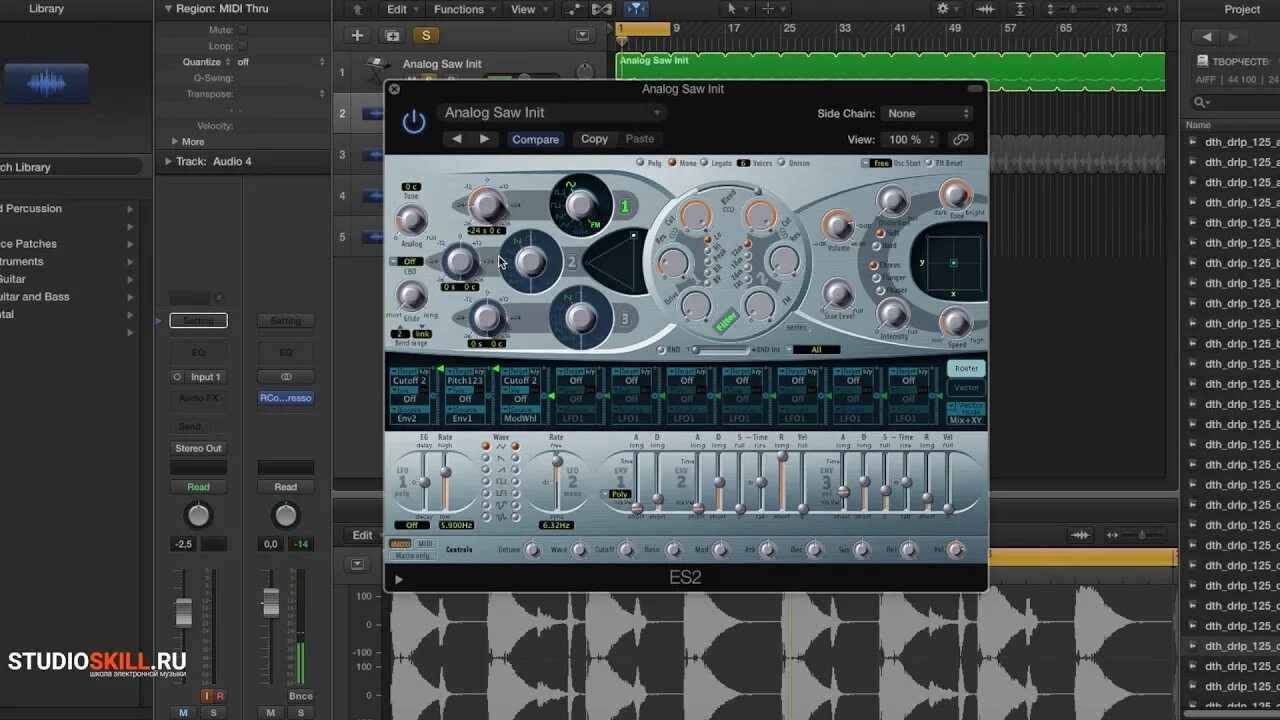Select the ES2 oscillator 2 button
The width and height of the screenshot is (1280, 720).
pos(572,263)
